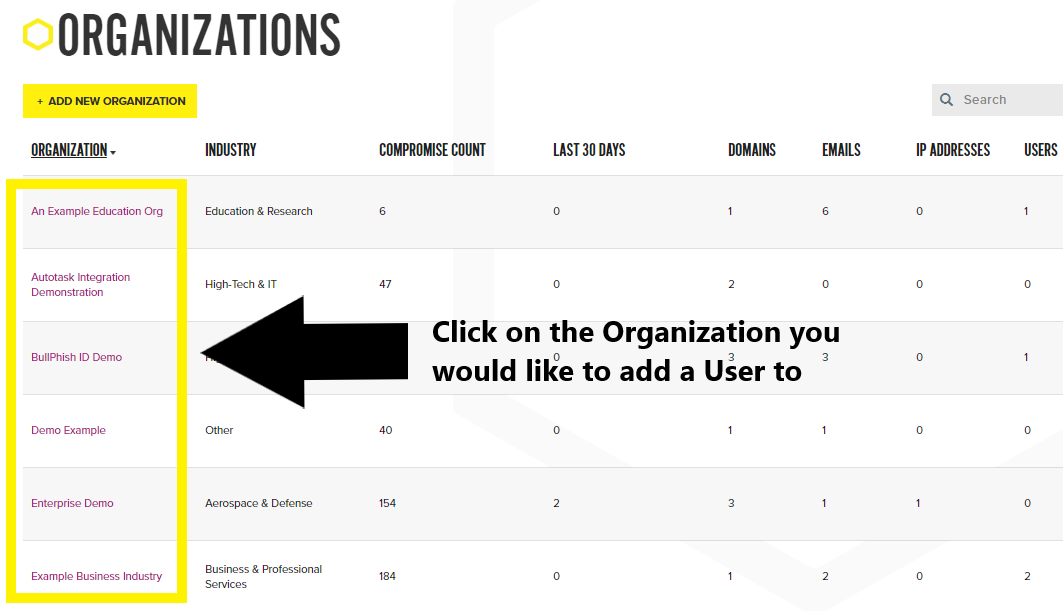
Task: Select the BullPhish ID Demo organization
Action: pyautogui.click(x=77, y=357)
